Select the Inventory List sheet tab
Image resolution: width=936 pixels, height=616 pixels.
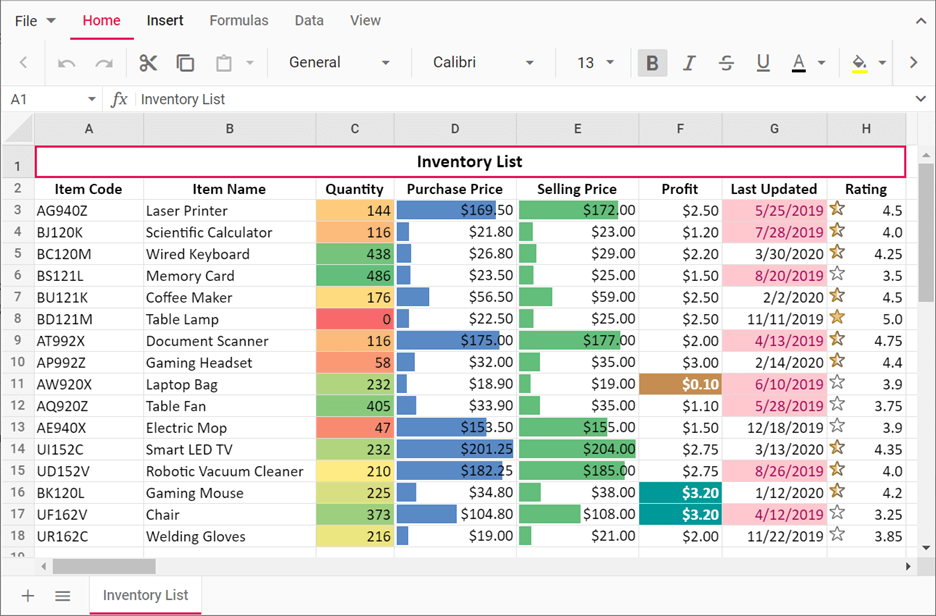pos(144,595)
